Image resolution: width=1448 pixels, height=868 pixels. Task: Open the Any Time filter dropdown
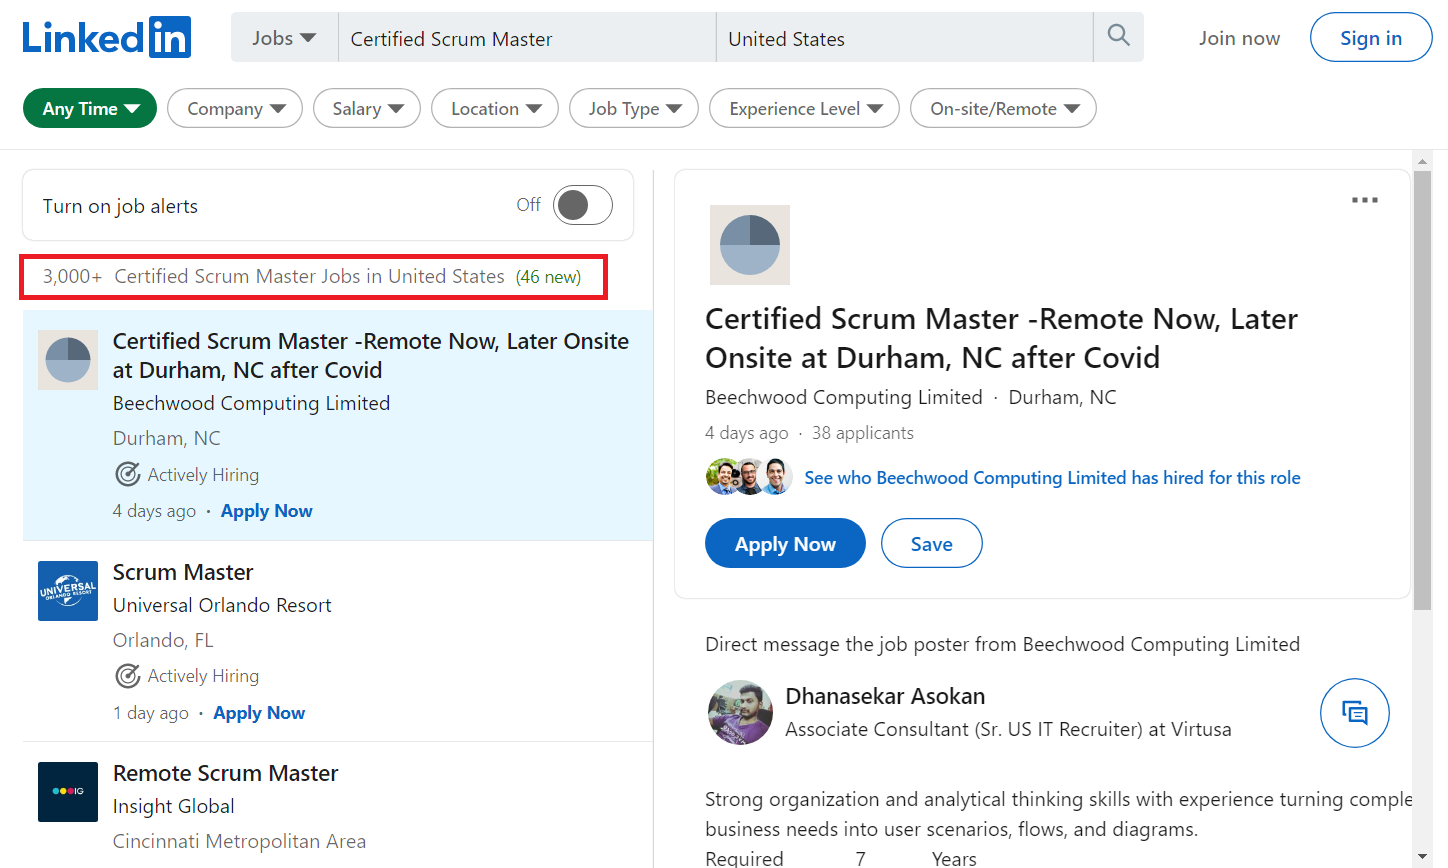pyautogui.click(x=90, y=109)
